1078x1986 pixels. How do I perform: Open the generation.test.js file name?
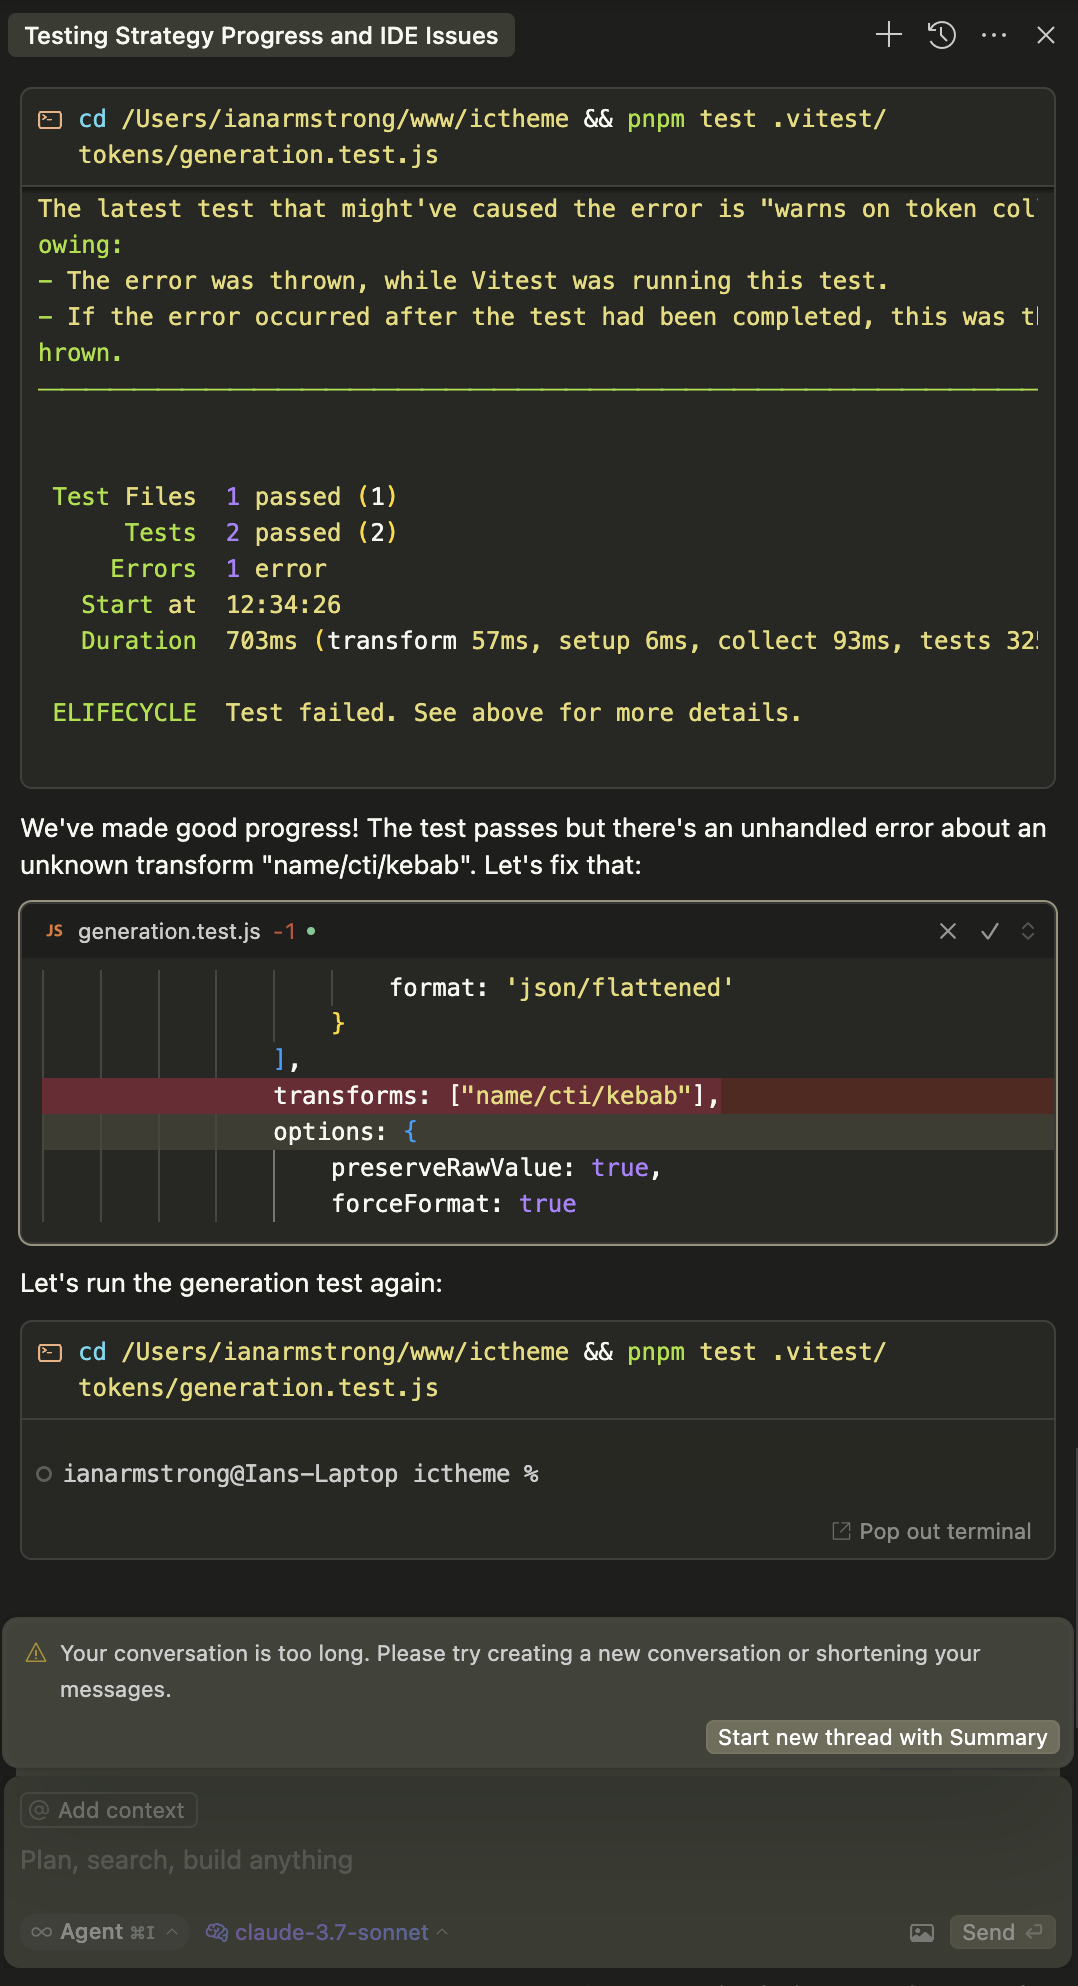169,931
